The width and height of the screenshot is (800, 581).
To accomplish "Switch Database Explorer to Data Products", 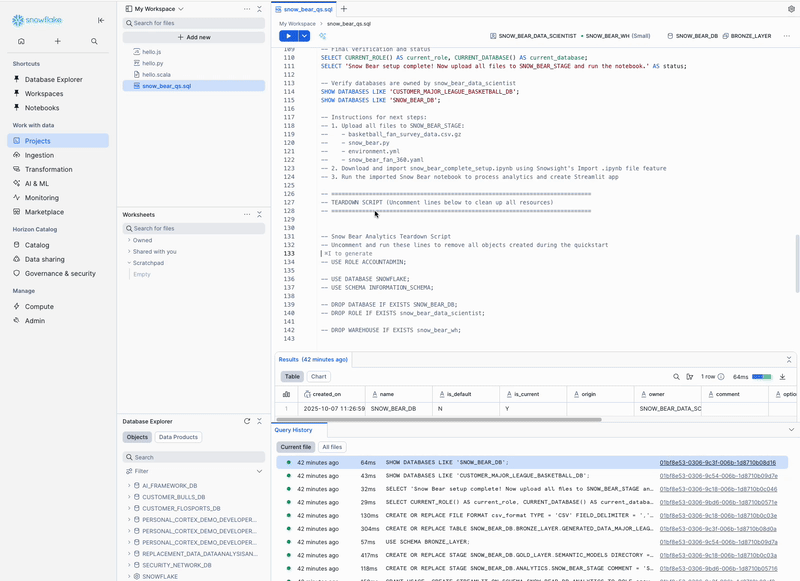I will point(178,437).
